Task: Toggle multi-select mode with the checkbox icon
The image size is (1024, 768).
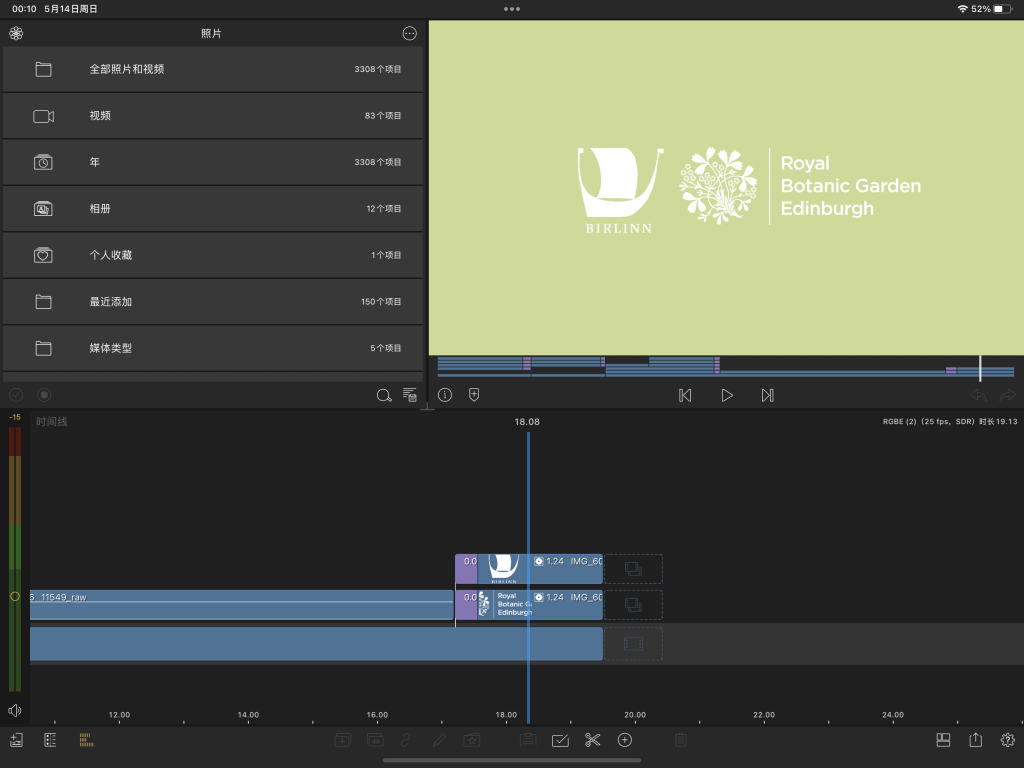Action: point(560,740)
